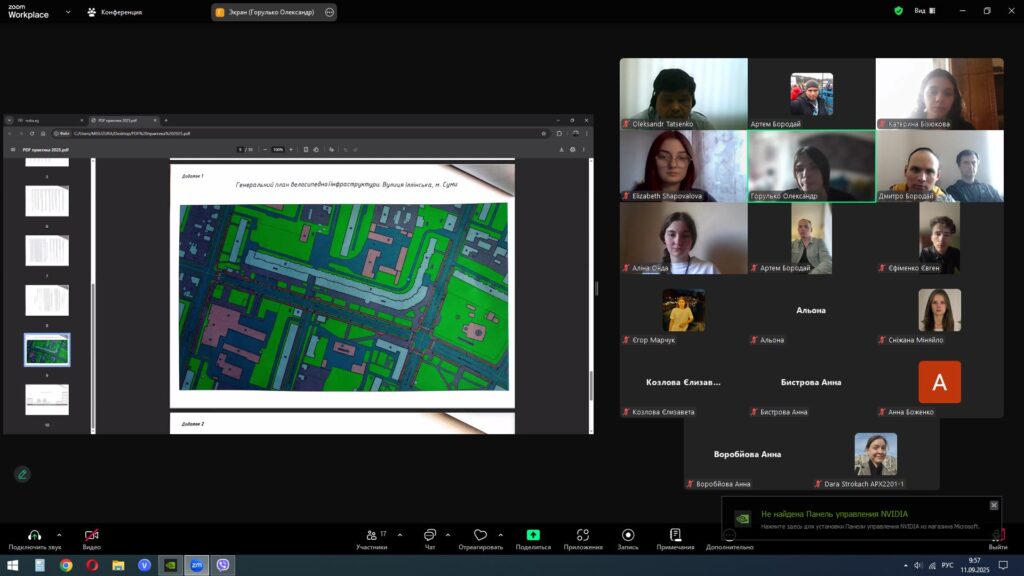Expand the arrow next to Отреагировать

click(501, 535)
